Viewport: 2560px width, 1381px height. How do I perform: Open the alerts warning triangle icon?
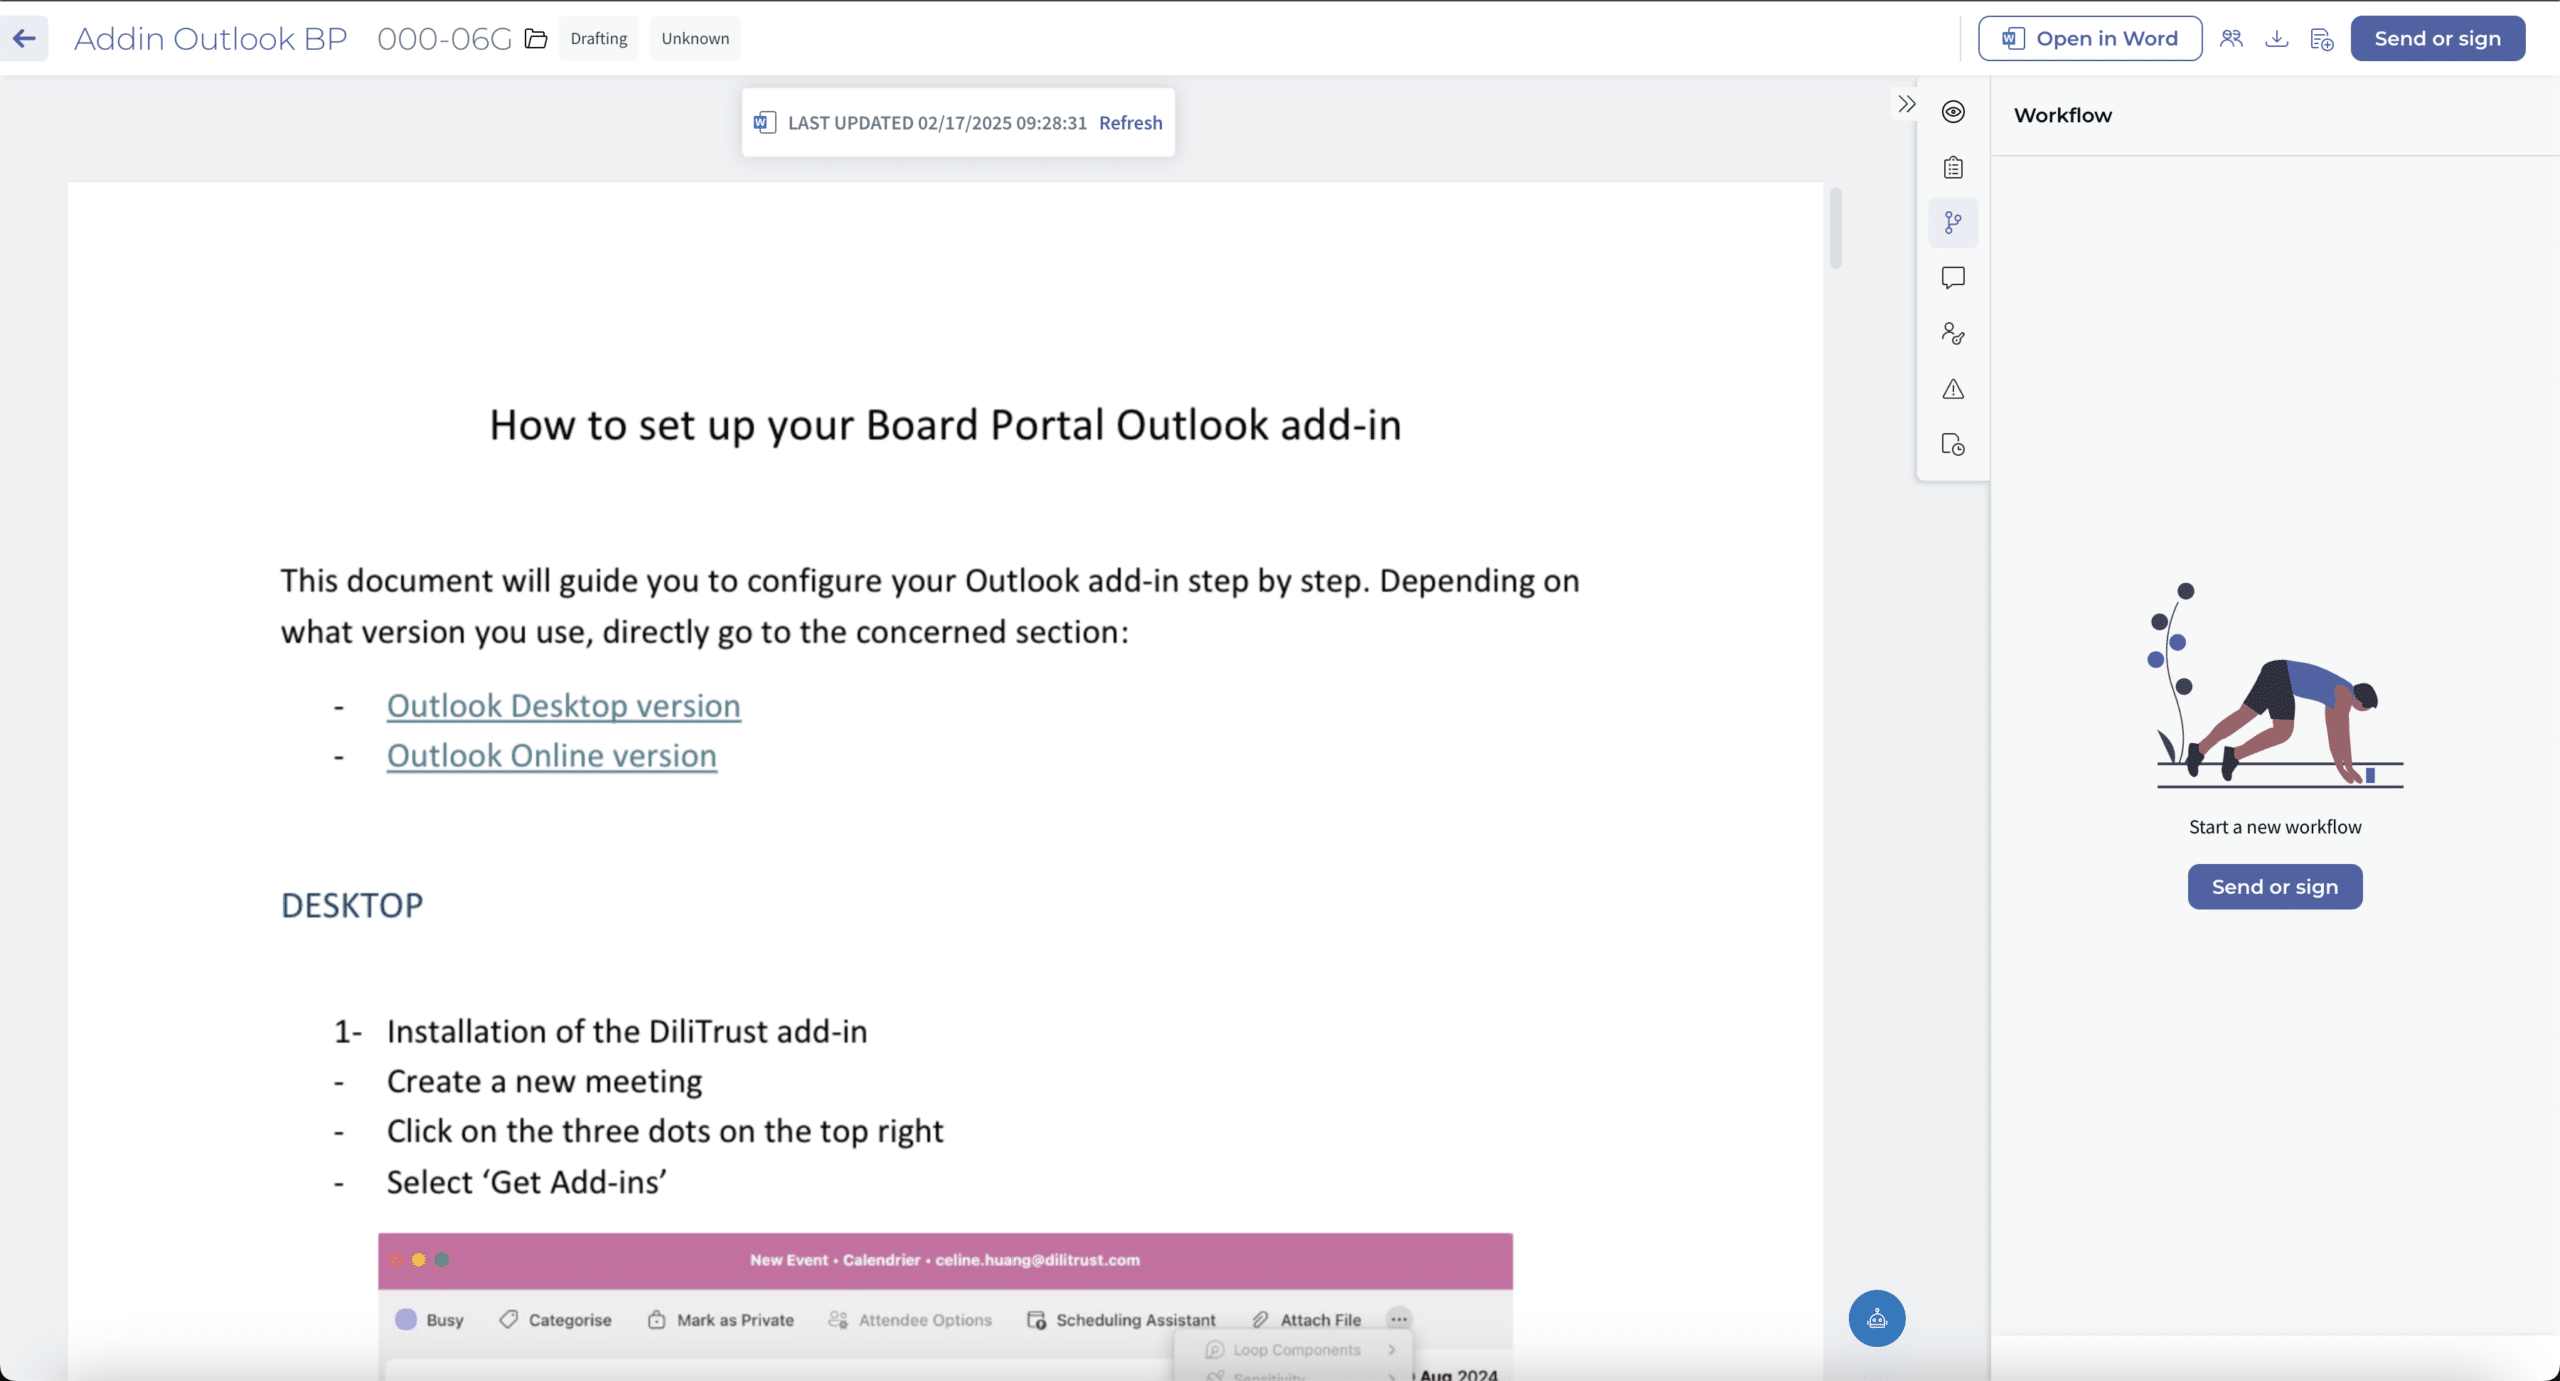point(1953,389)
